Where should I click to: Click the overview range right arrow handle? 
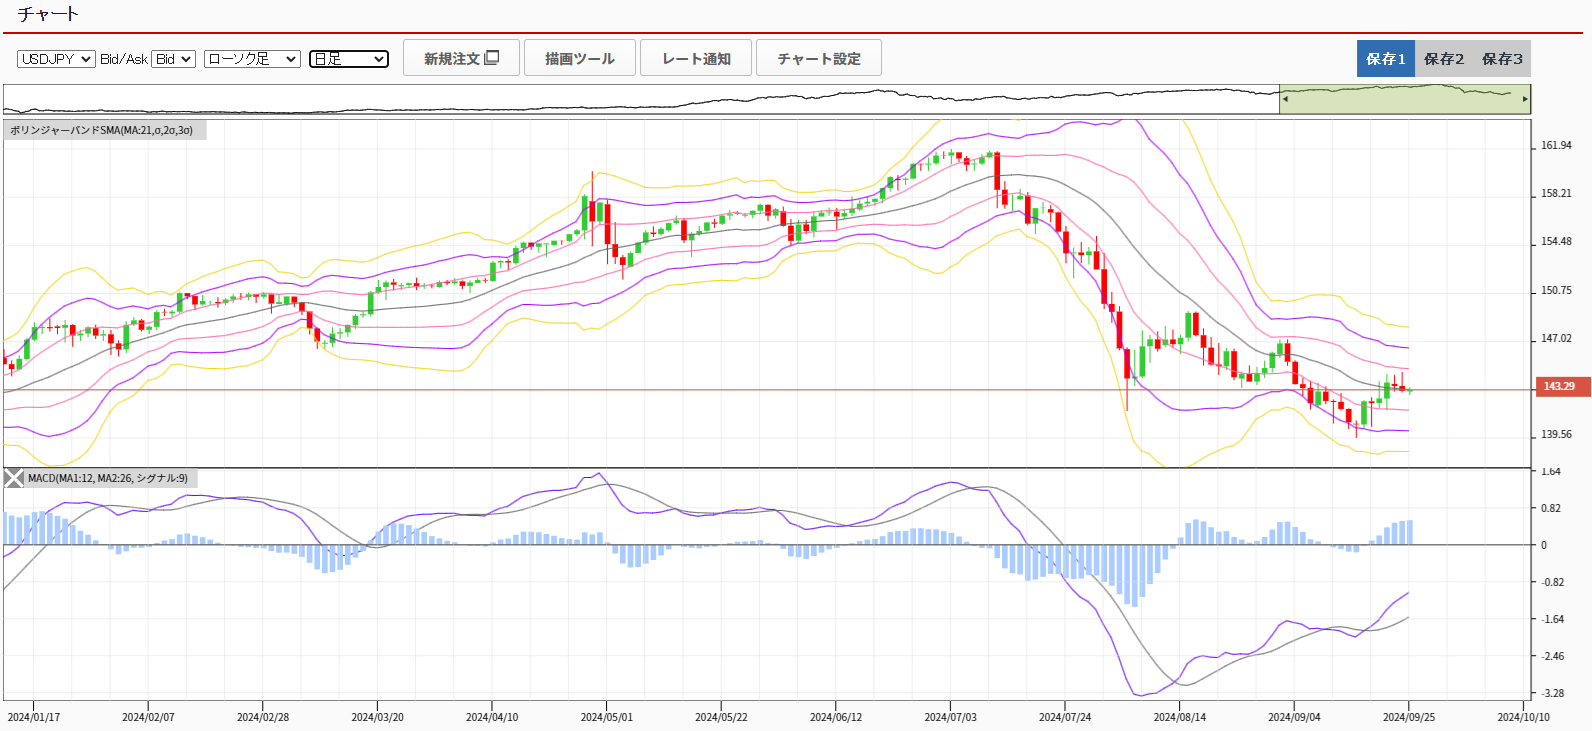click(x=1525, y=99)
